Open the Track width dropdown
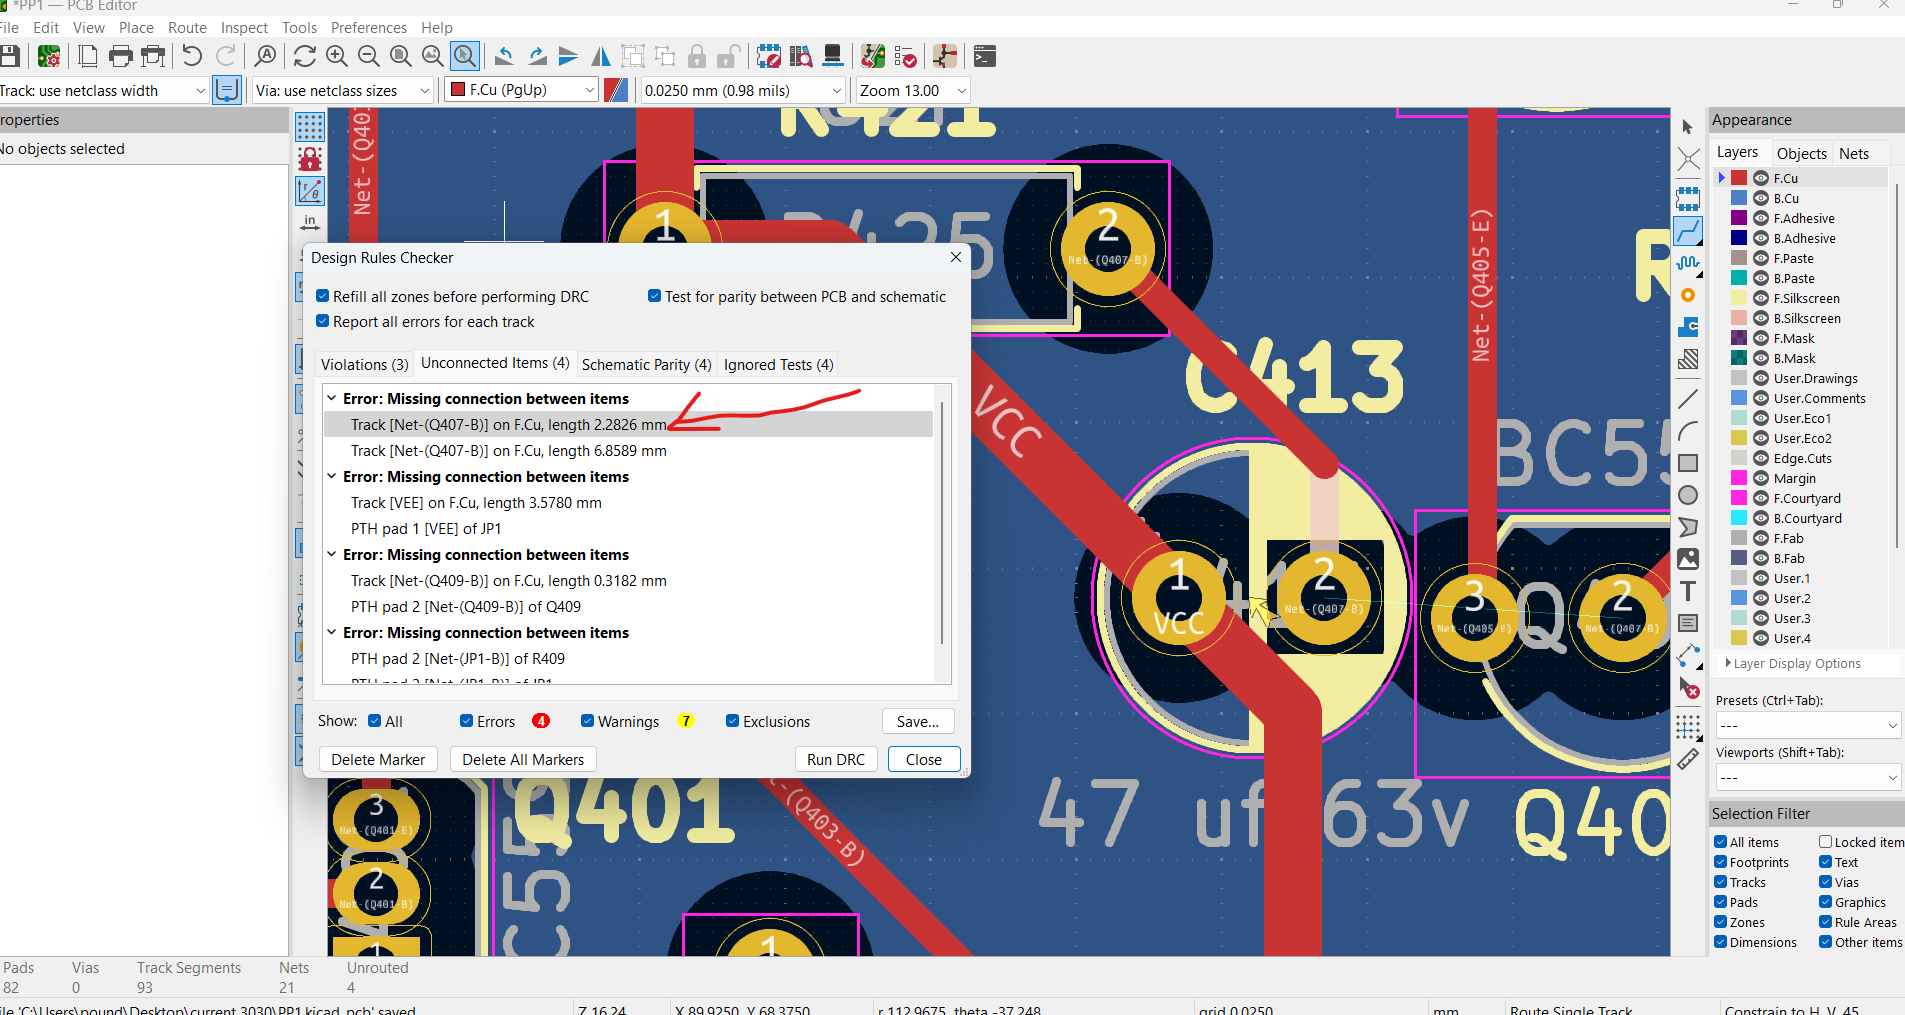Viewport: 1905px width, 1015px height. click(104, 90)
